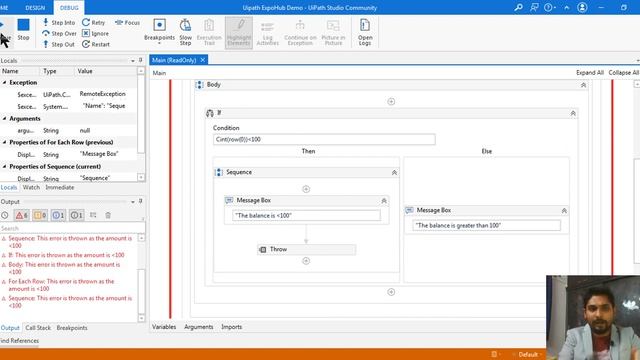This screenshot has height=360, width=640.
Task: Open the Arguments panel
Action: tap(198, 327)
